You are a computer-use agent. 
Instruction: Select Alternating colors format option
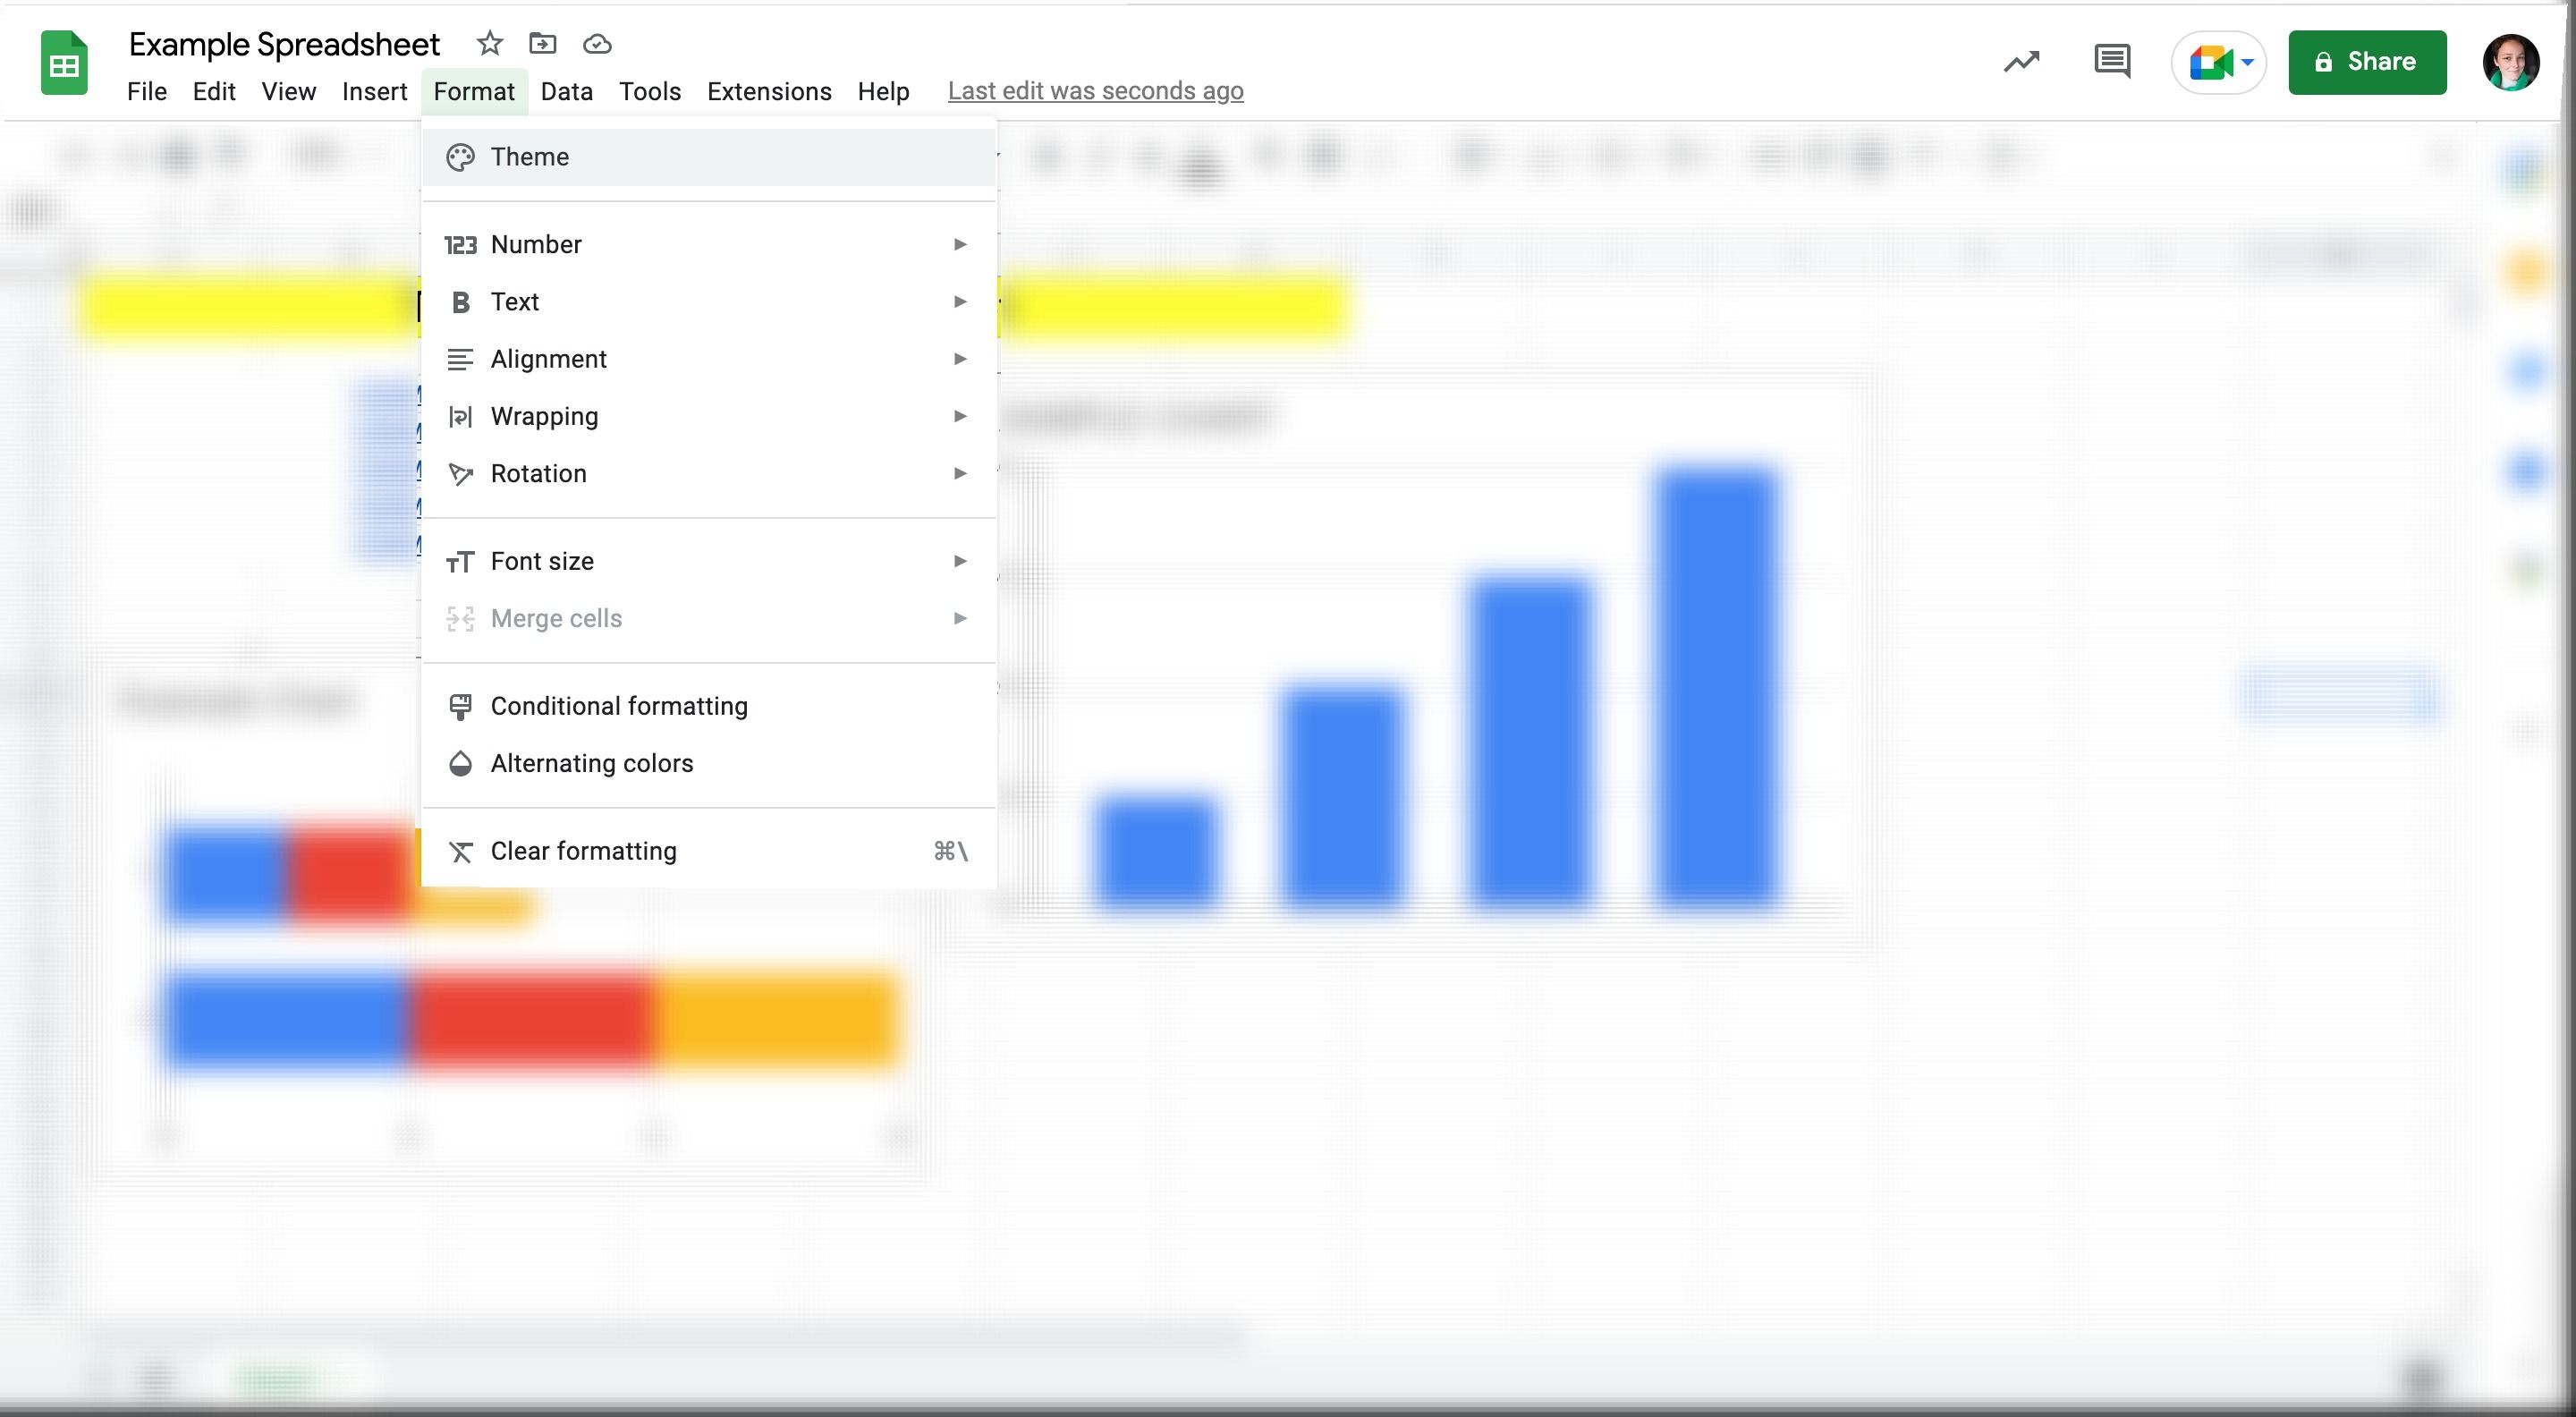click(x=591, y=762)
